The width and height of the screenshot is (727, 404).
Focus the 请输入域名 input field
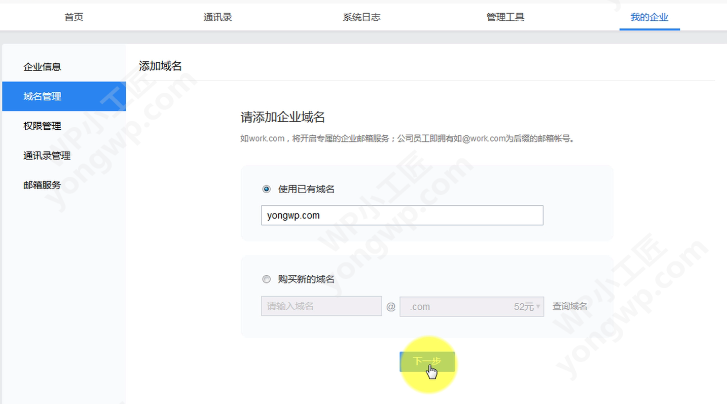point(320,306)
